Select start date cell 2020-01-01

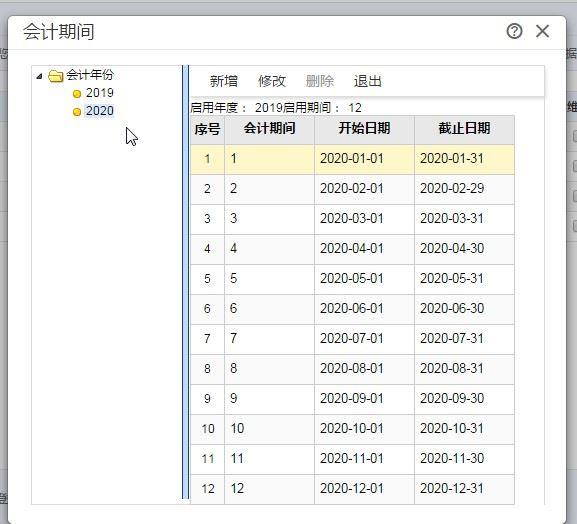click(x=364, y=159)
